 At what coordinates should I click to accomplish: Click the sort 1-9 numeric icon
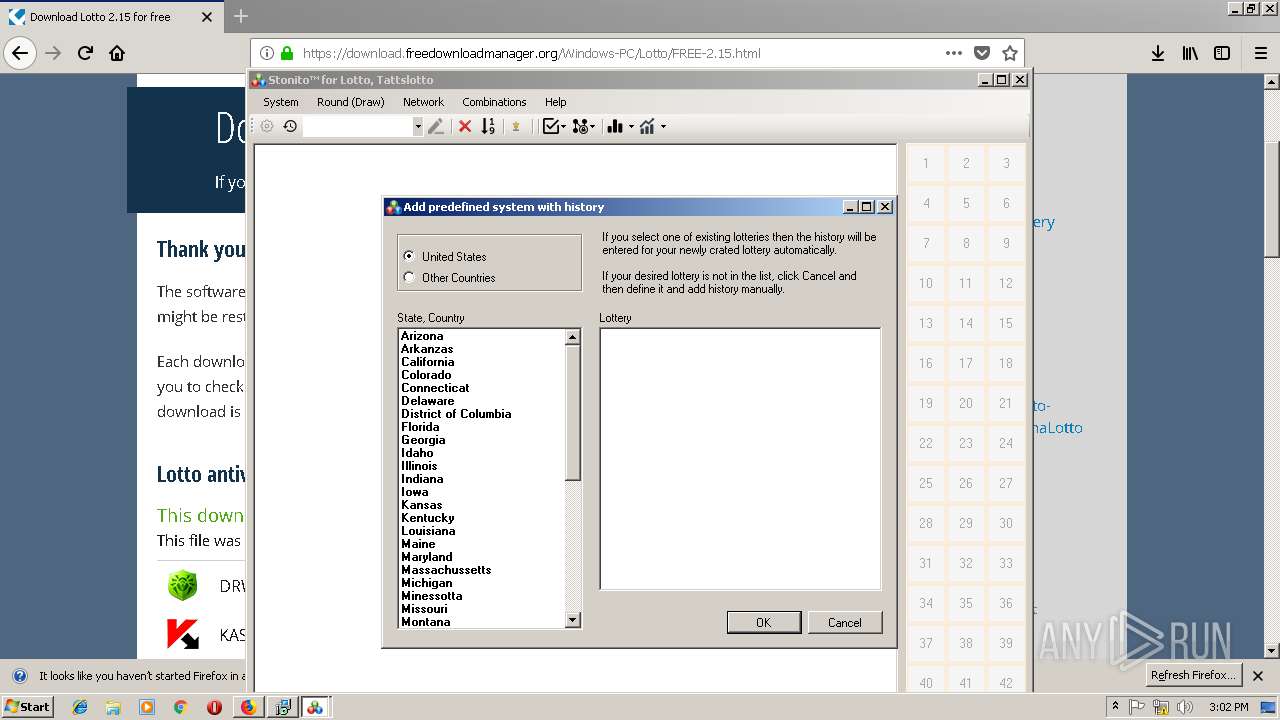click(x=488, y=126)
